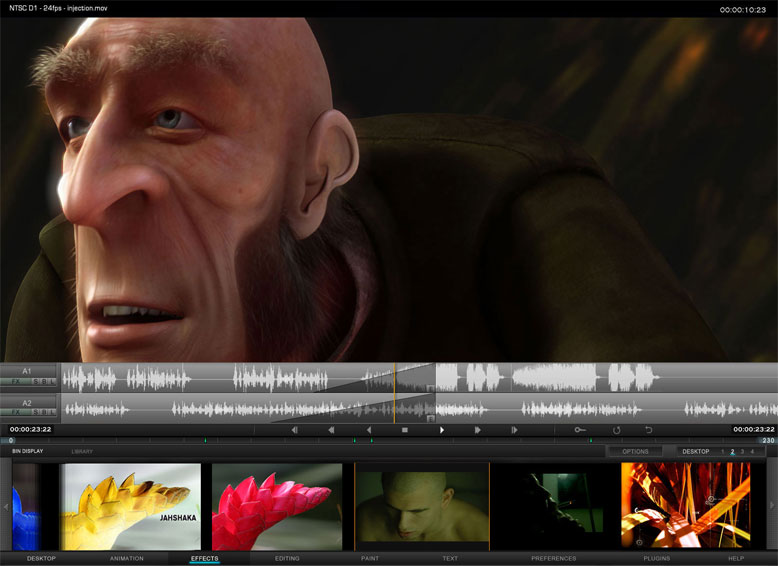Stop playback with the square button
The width and height of the screenshot is (778, 566).
(404, 430)
